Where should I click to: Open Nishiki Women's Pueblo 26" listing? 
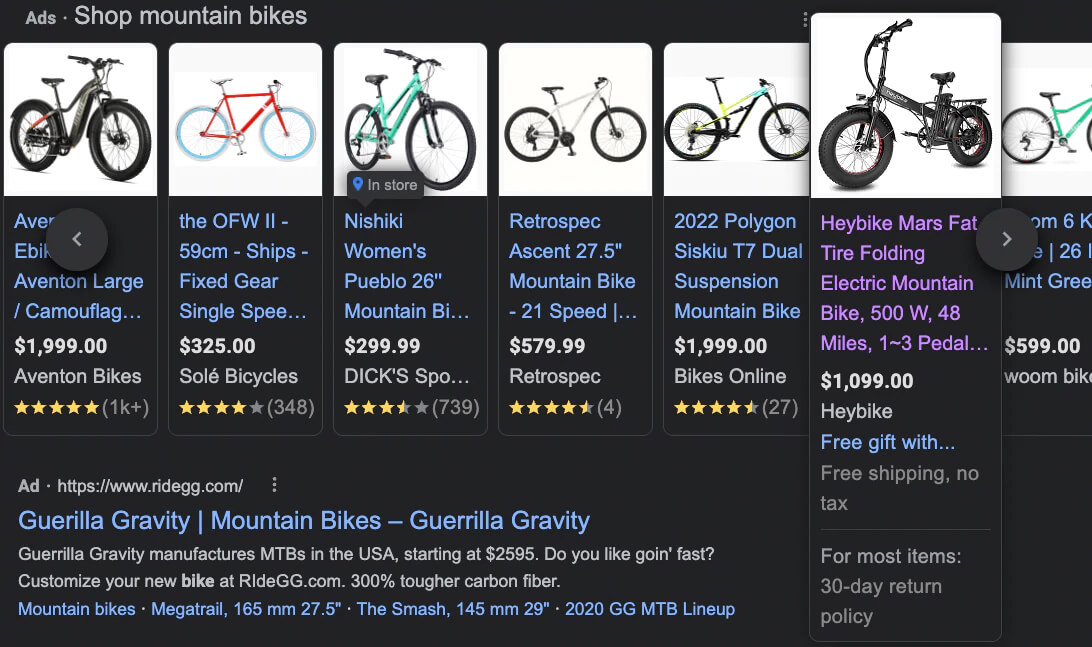coord(407,266)
